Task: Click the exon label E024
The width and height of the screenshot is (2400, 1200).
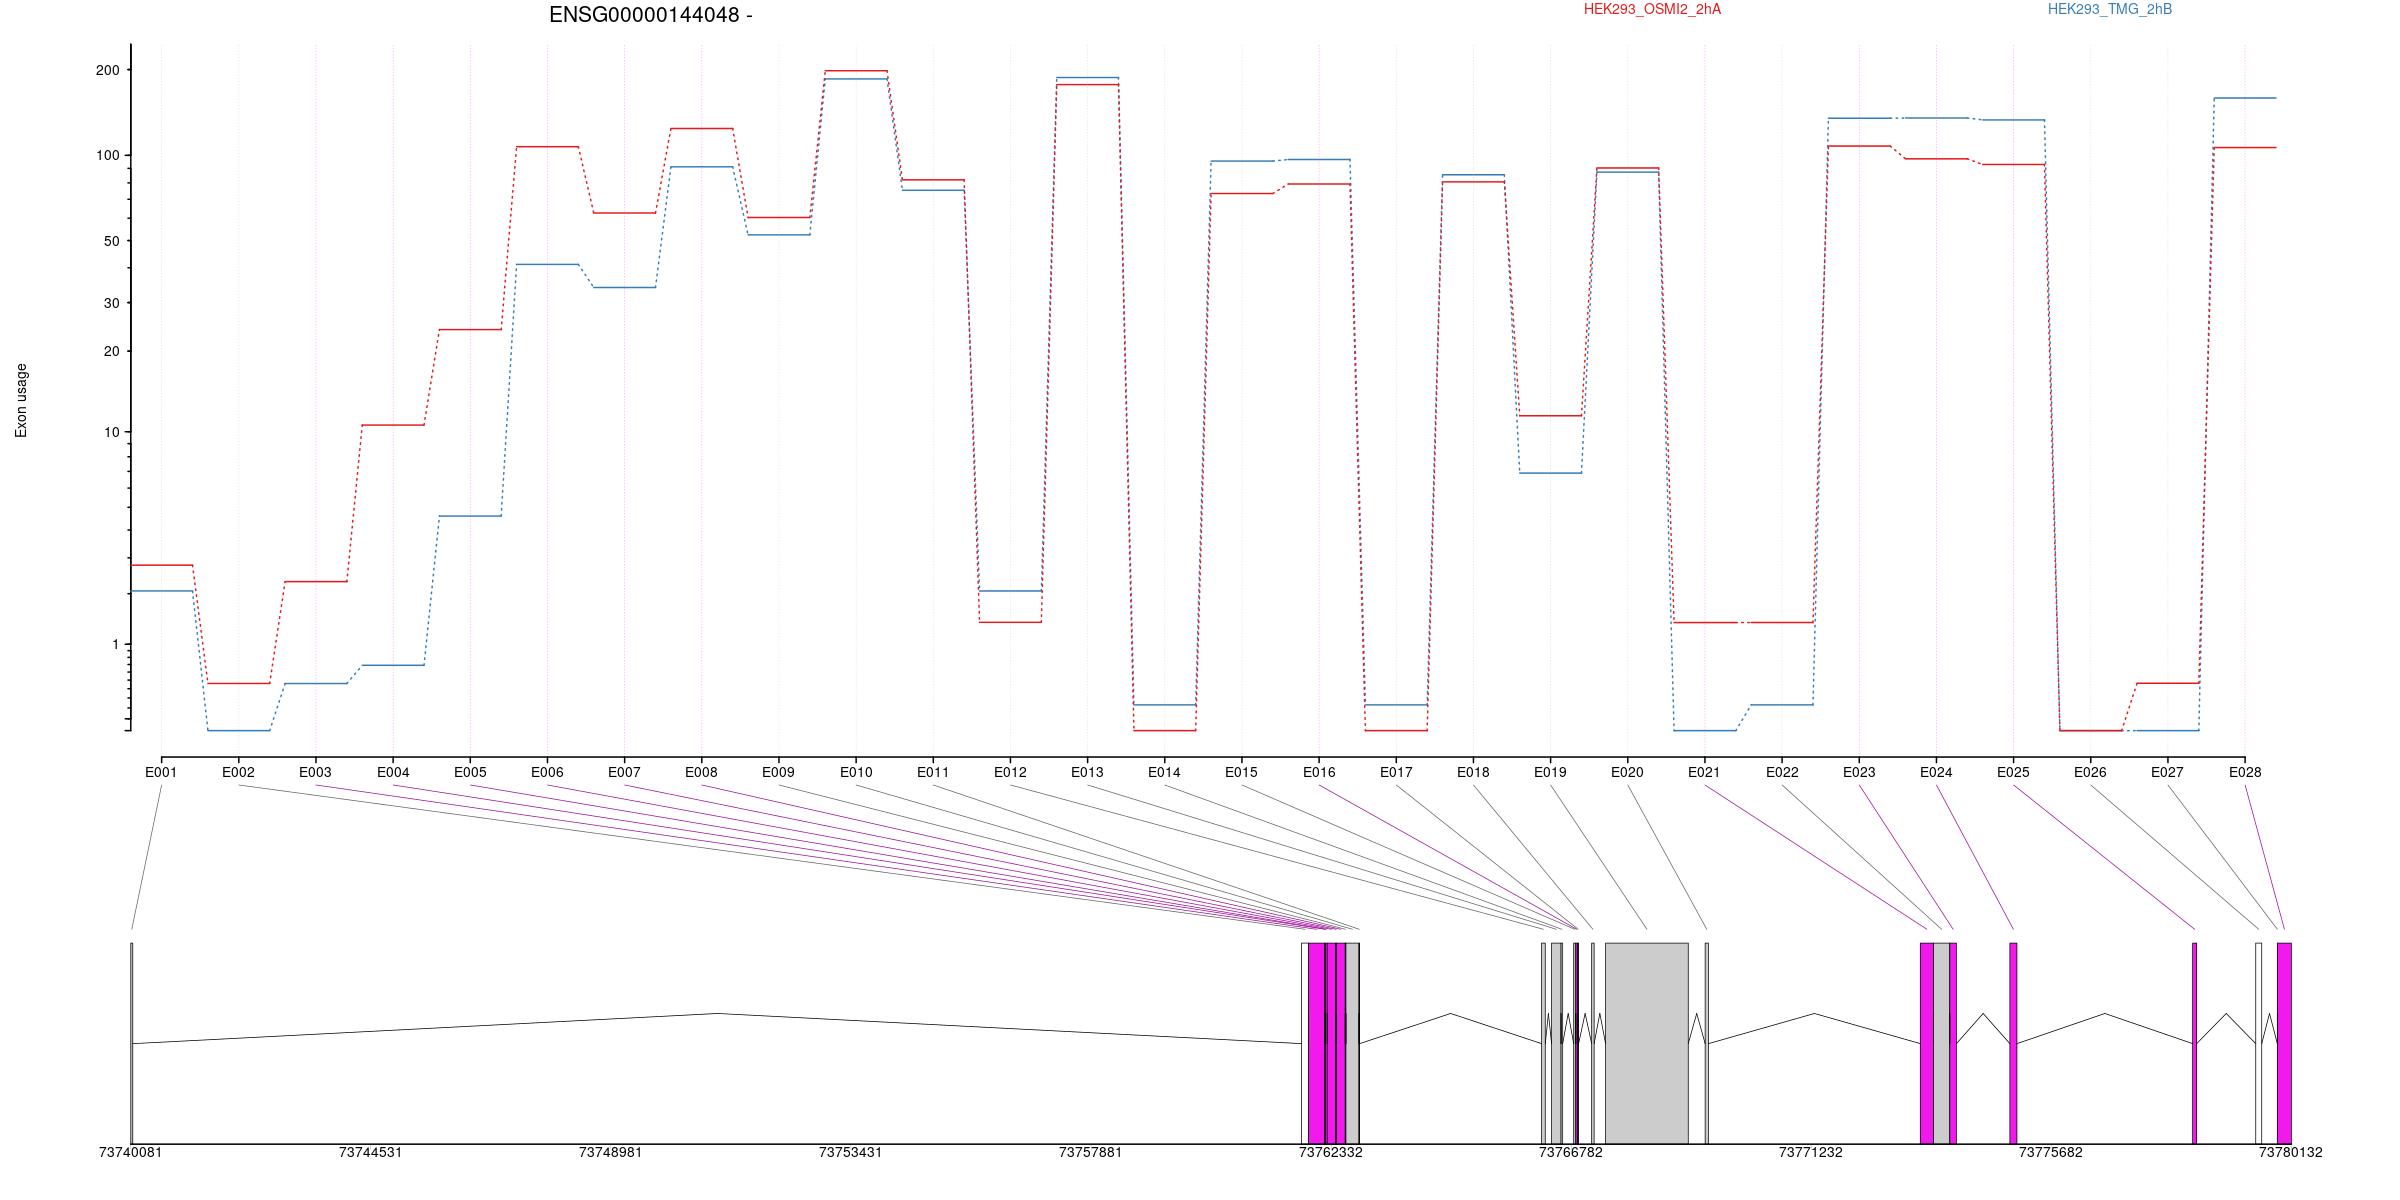Action: coord(1936,772)
